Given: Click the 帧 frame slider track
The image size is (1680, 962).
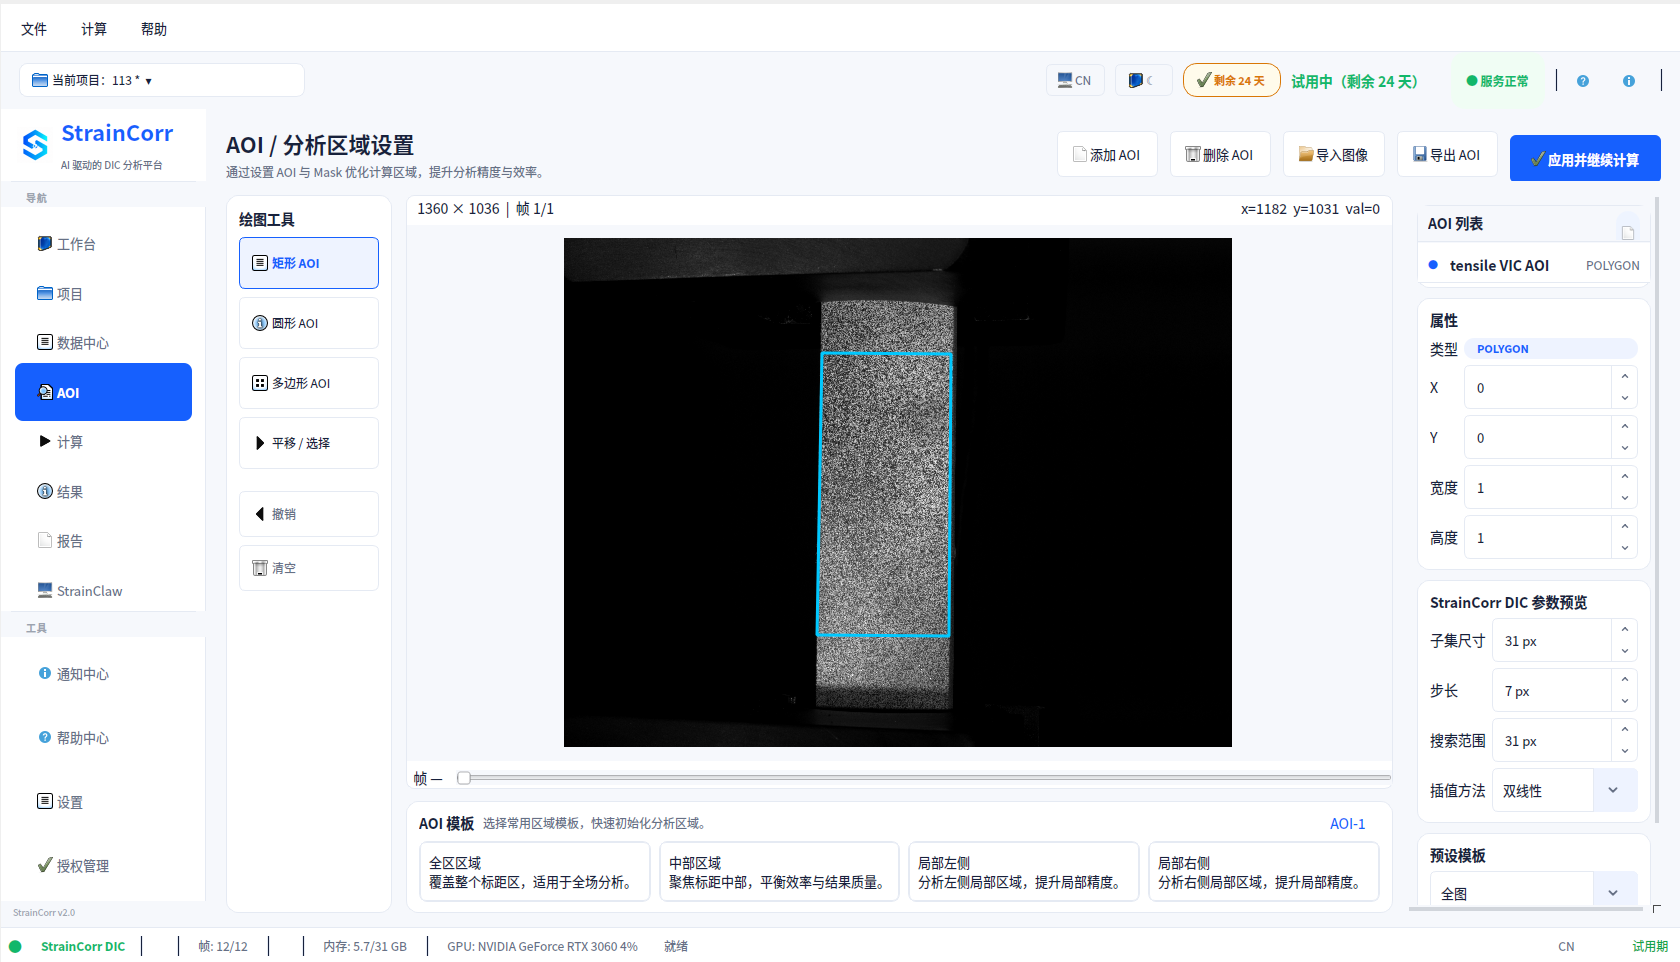Looking at the screenshot, I should [925, 778].
